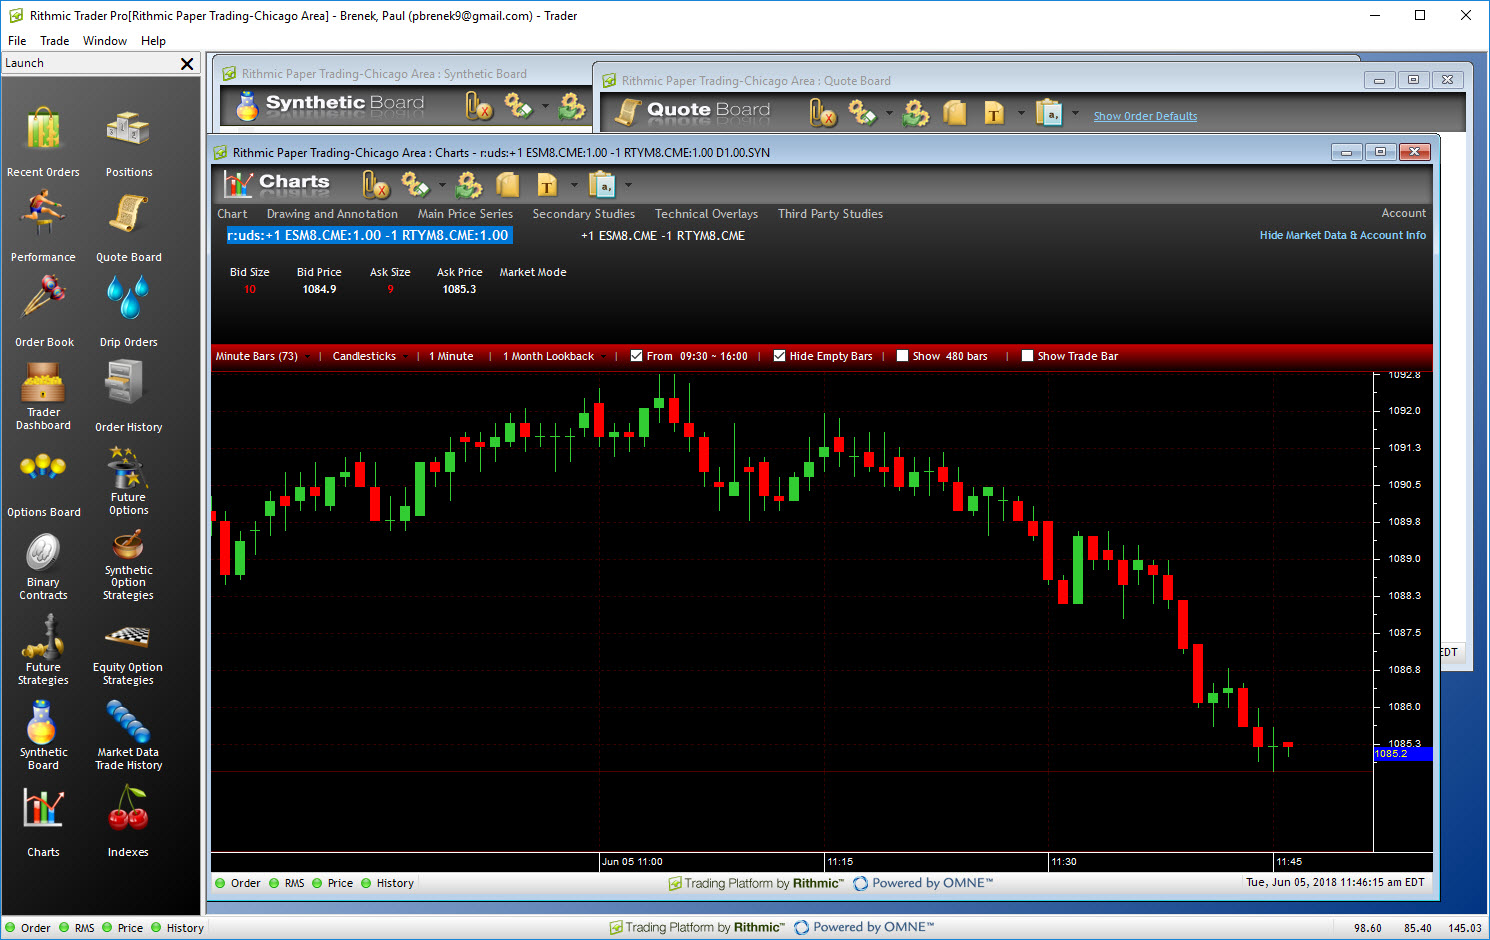The image size is (1490, 940).
Task: Close the Launch panel
Action: tap(187, 64)
